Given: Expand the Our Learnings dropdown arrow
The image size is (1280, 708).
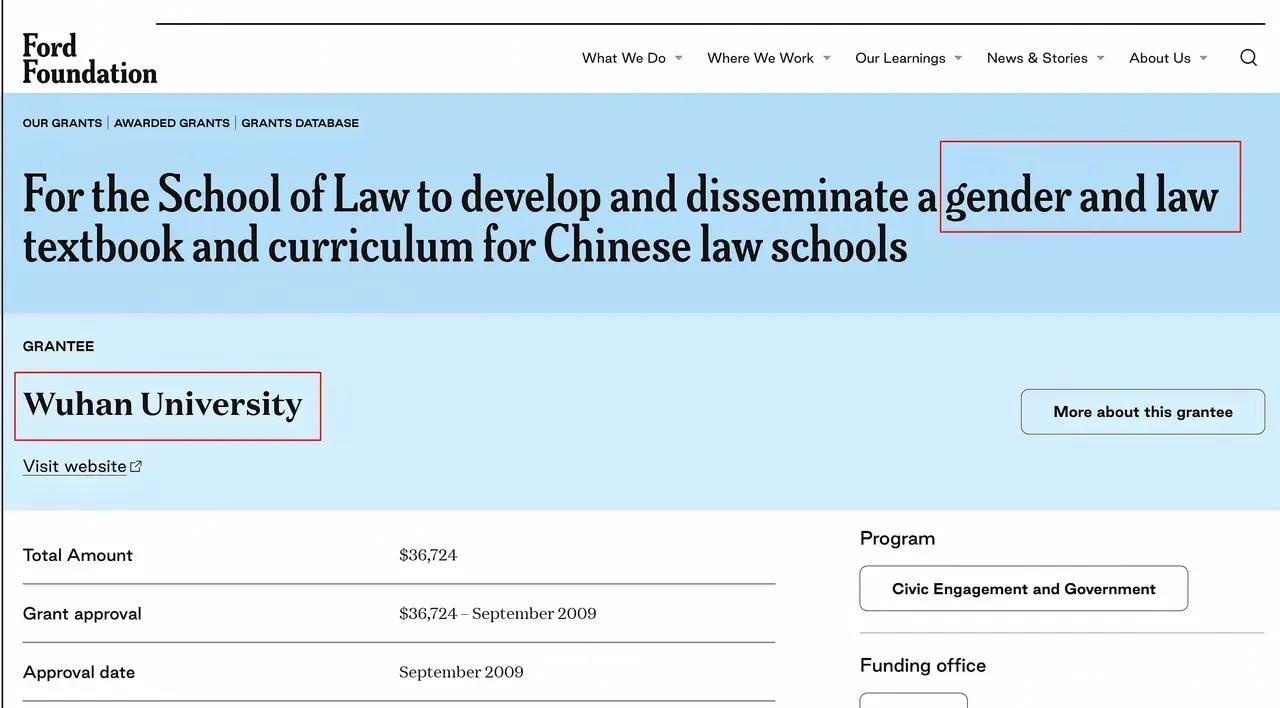Looking at the screenshot, I should pyautogui.click(x=958, y=58).
